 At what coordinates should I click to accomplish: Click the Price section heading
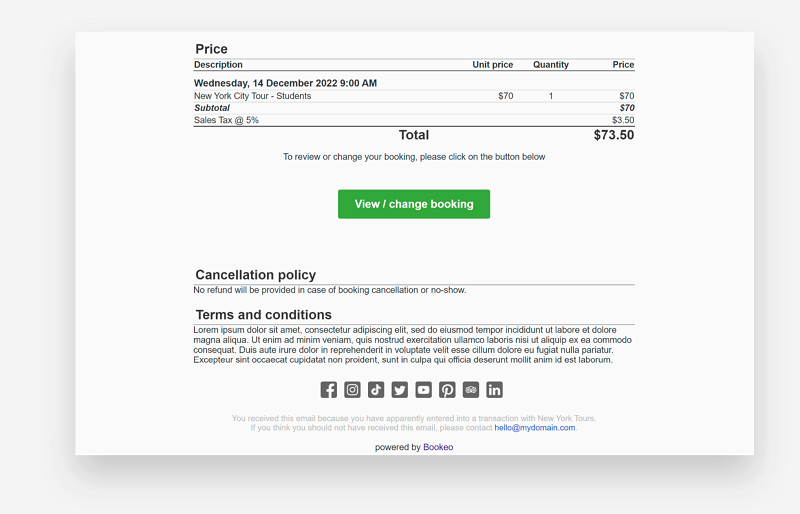(x=211, y=49)
